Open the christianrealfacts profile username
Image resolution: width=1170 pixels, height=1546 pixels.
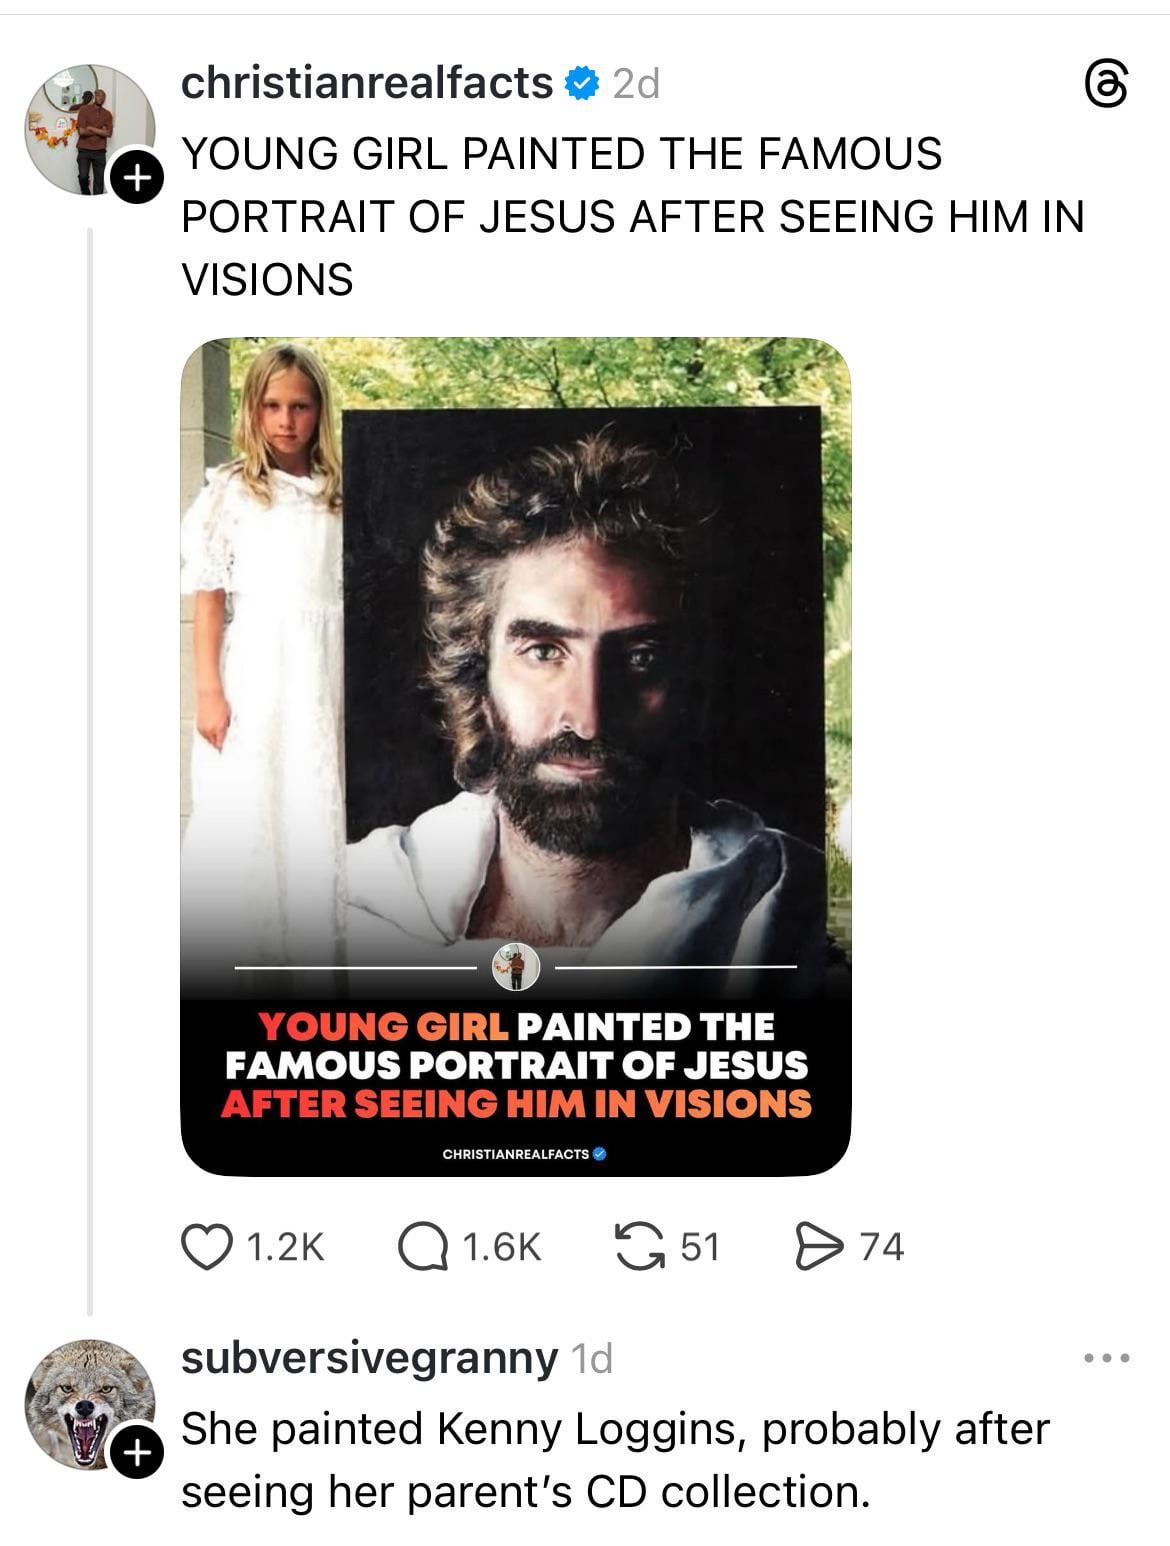(x=366, y=83)
